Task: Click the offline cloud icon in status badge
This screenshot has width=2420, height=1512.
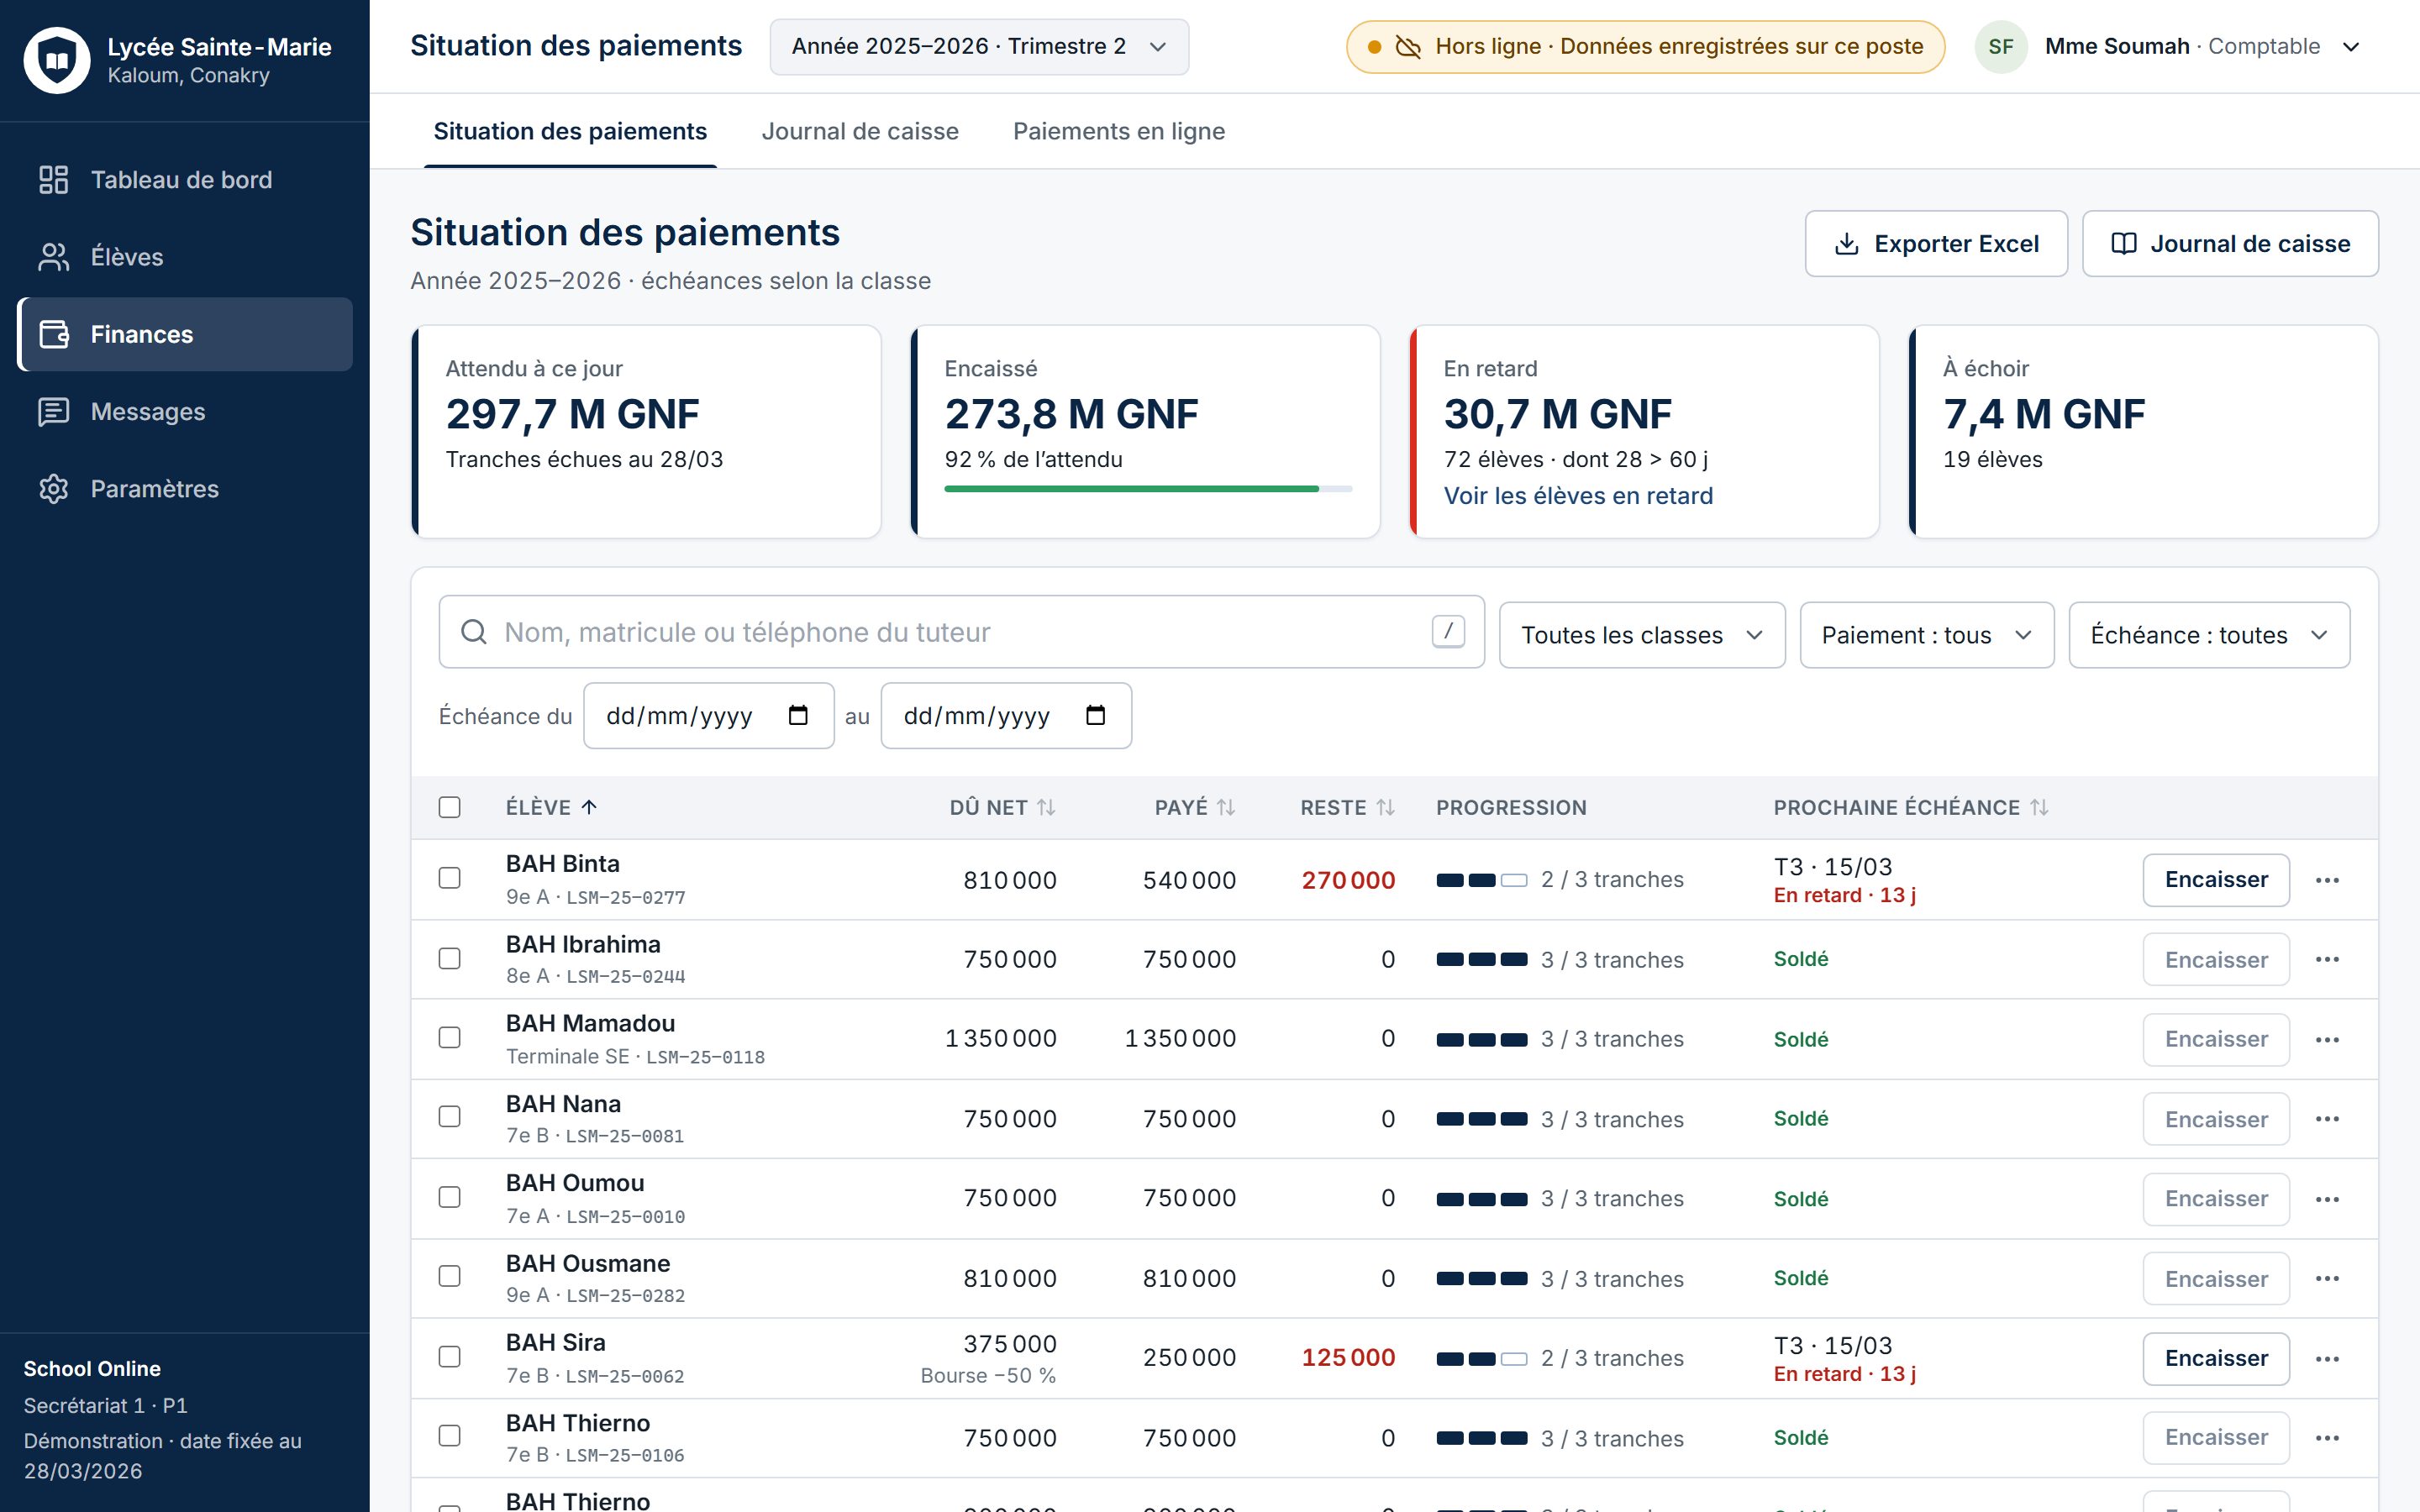Action: pos(1408,47)
